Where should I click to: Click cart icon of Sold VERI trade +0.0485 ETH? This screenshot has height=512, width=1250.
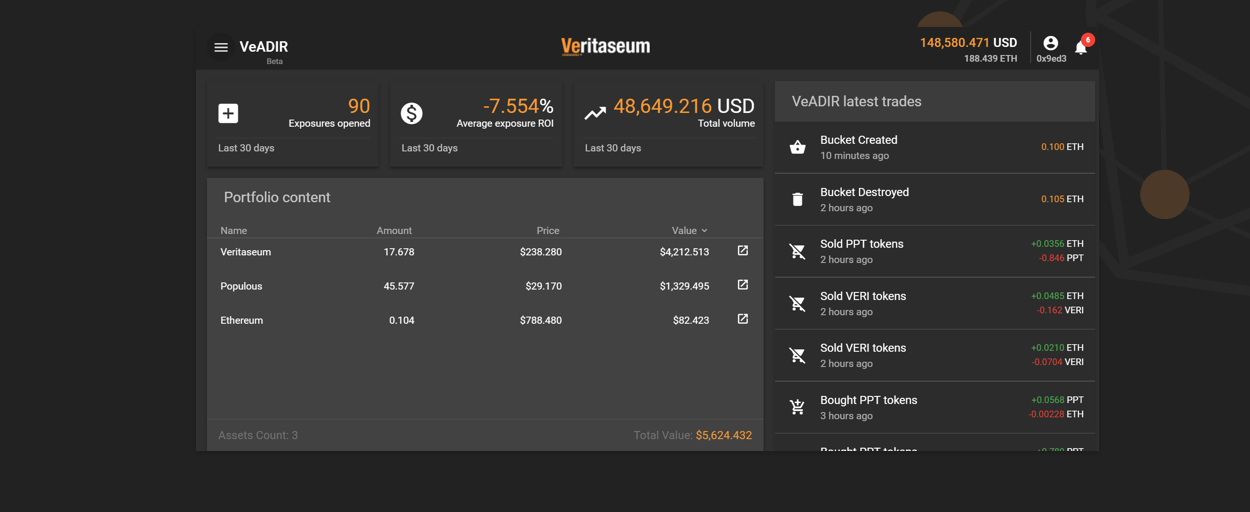tap(797, 303)
